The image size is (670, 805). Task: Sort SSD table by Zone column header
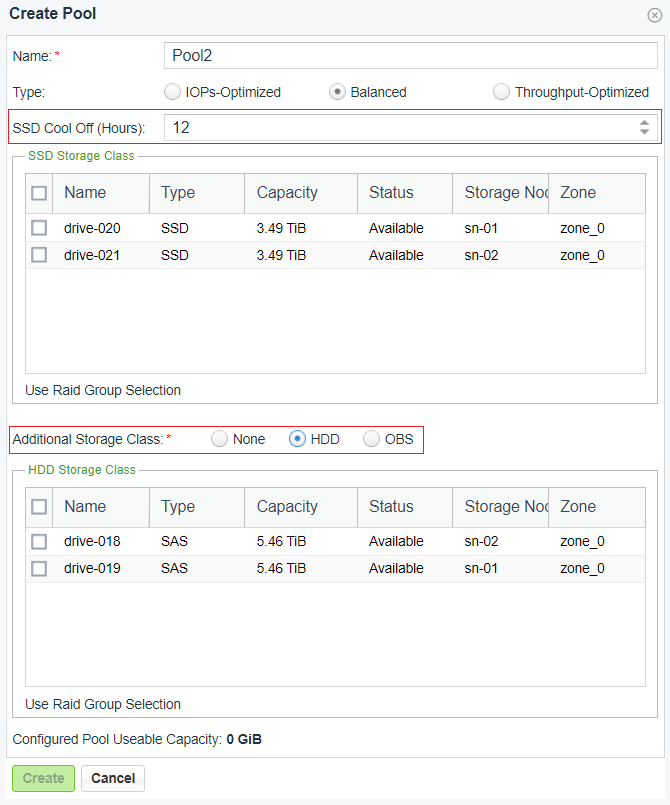tap(597, 193)
